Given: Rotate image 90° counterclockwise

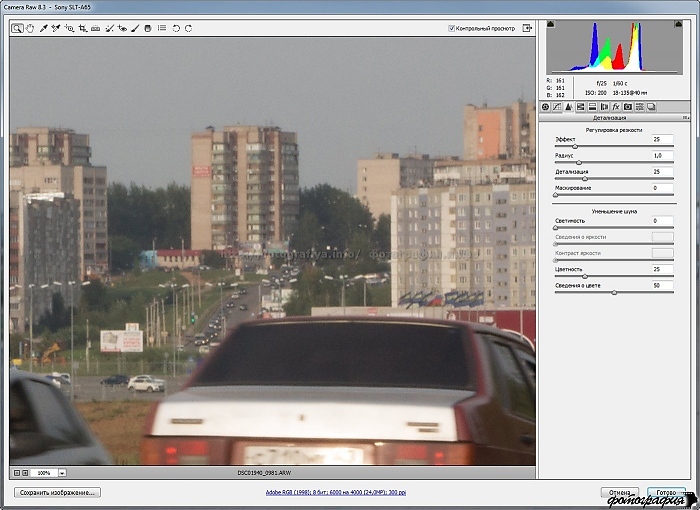Looking at the screenshot, I should point(176,29).
